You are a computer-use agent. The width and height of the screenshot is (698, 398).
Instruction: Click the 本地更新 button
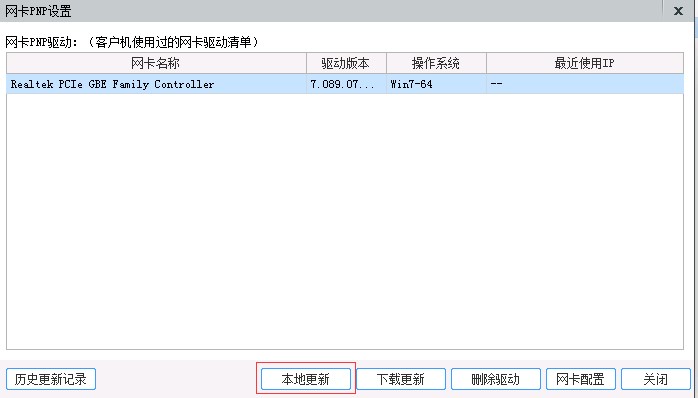(x=305, y=379)
